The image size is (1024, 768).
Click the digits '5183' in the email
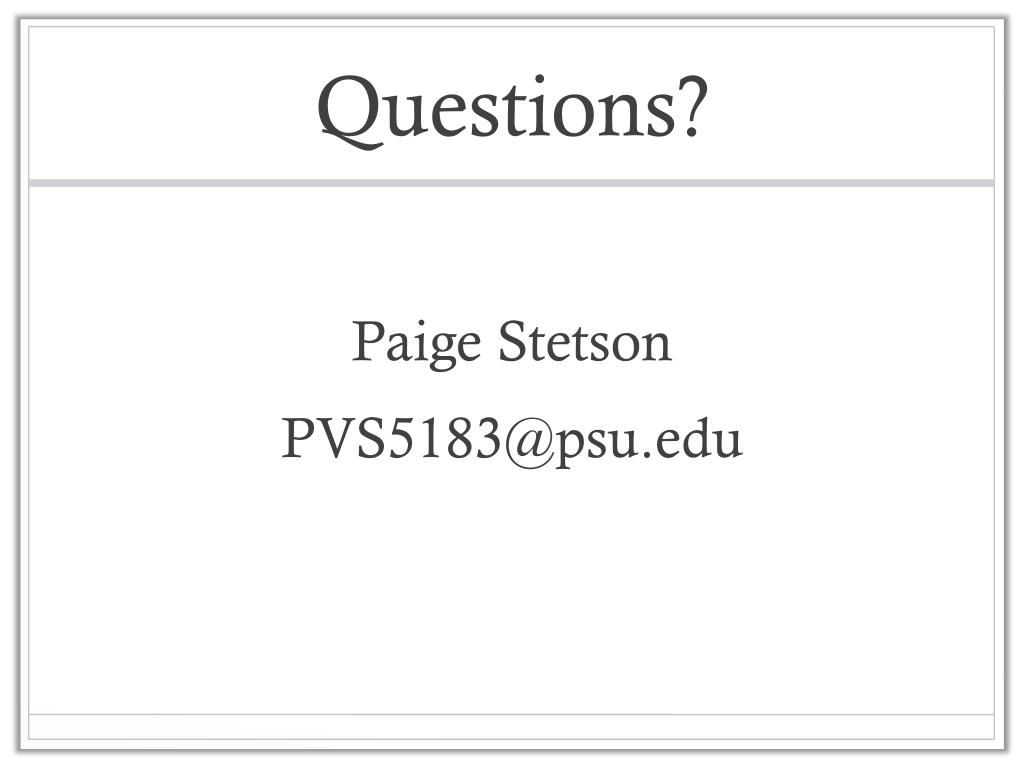point(444,438)
